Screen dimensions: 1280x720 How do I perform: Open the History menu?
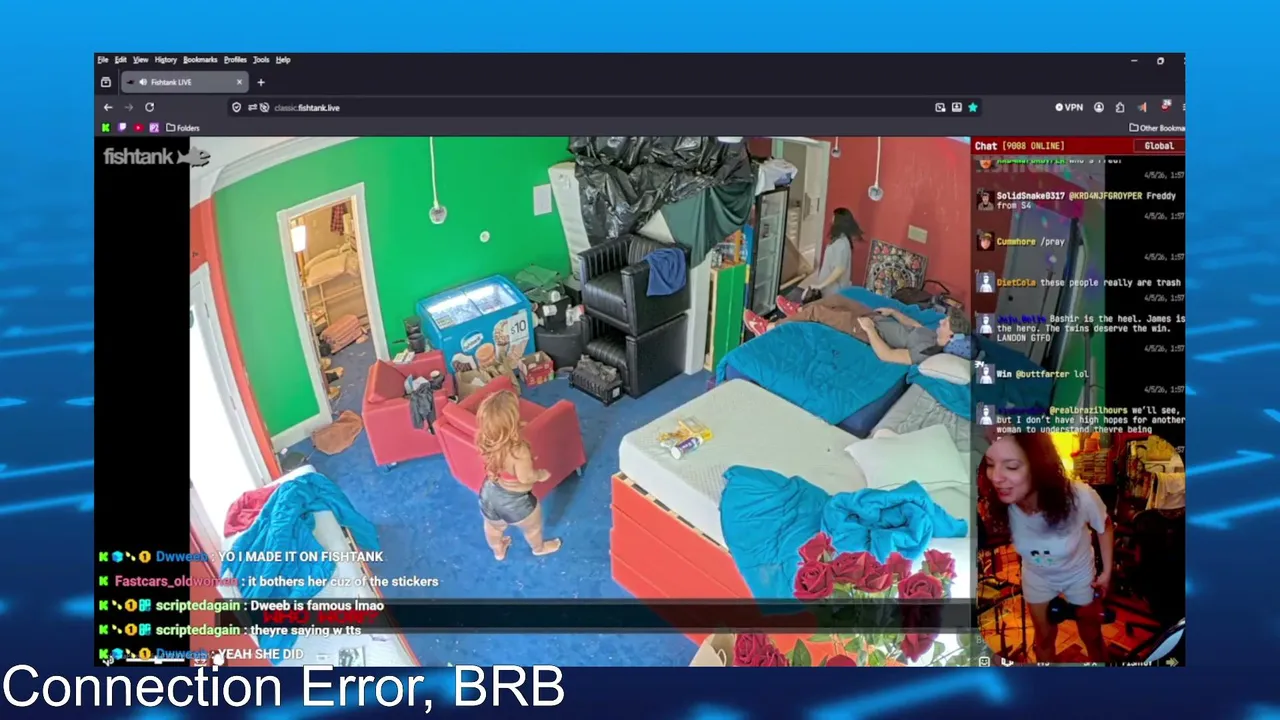point(166,60)
